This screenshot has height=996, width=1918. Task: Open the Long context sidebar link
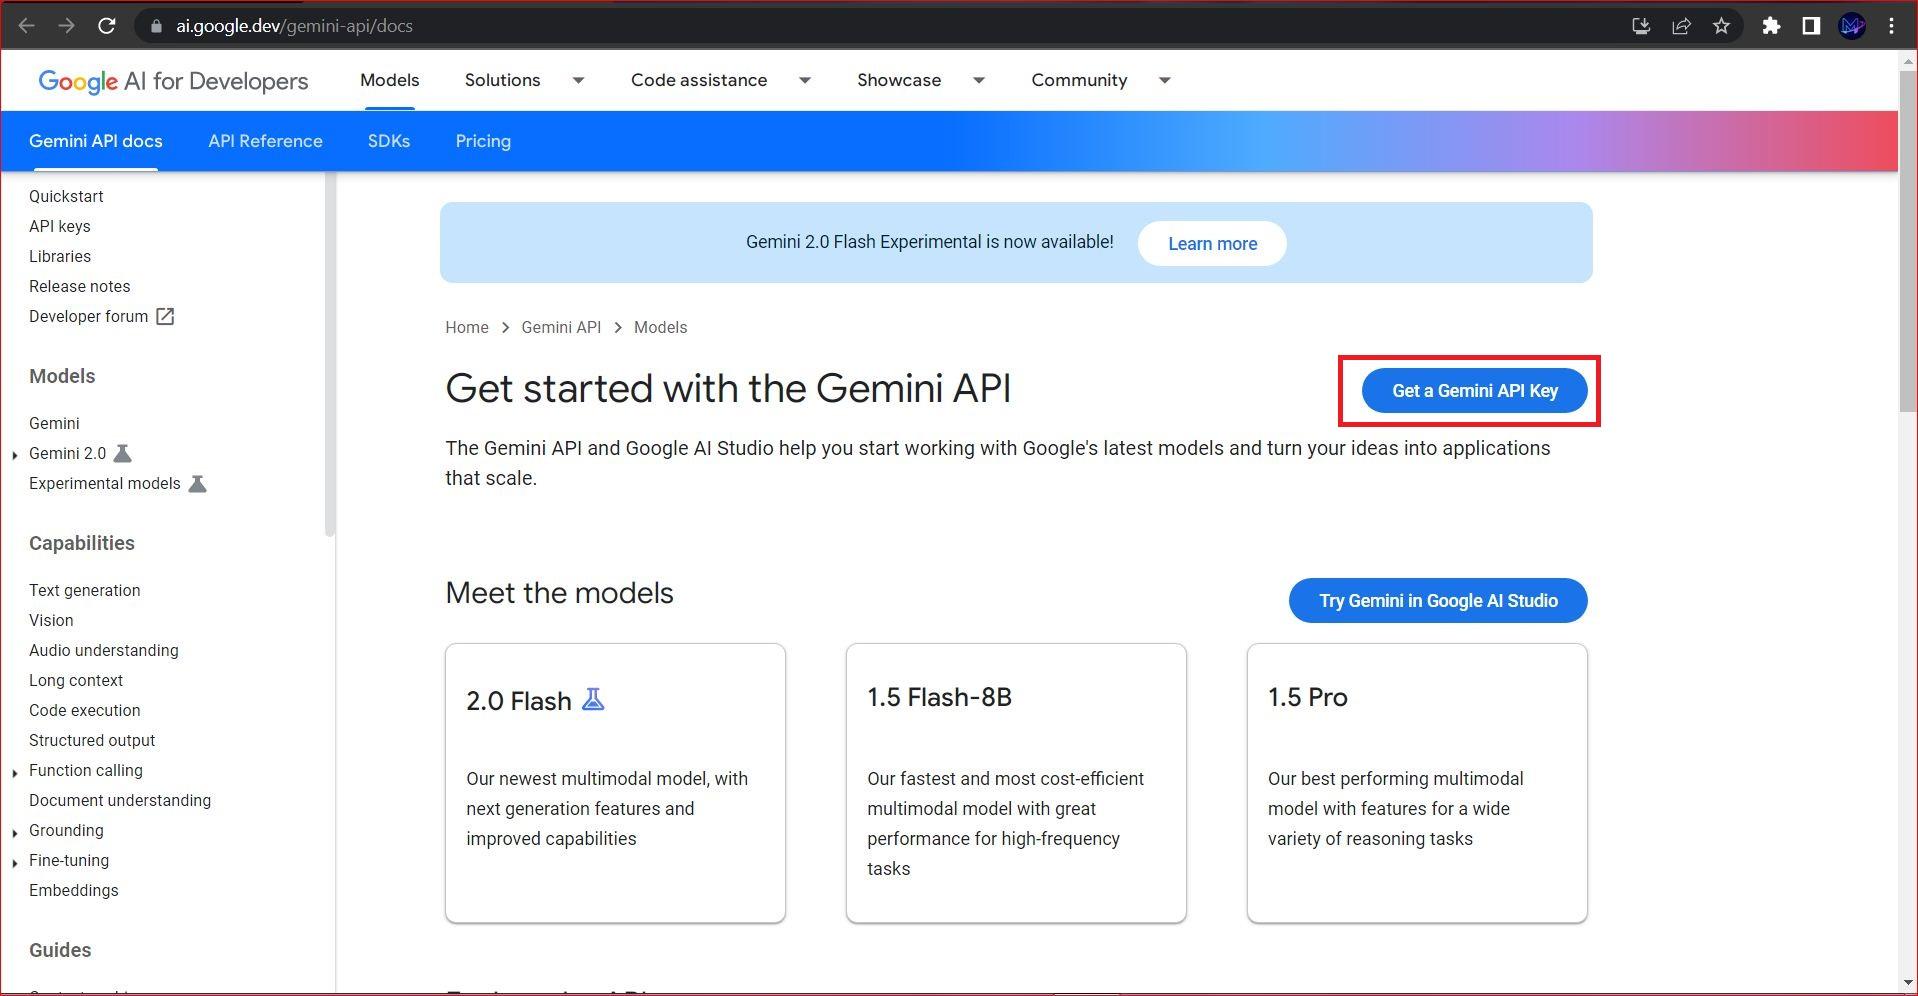coord(76,680)
